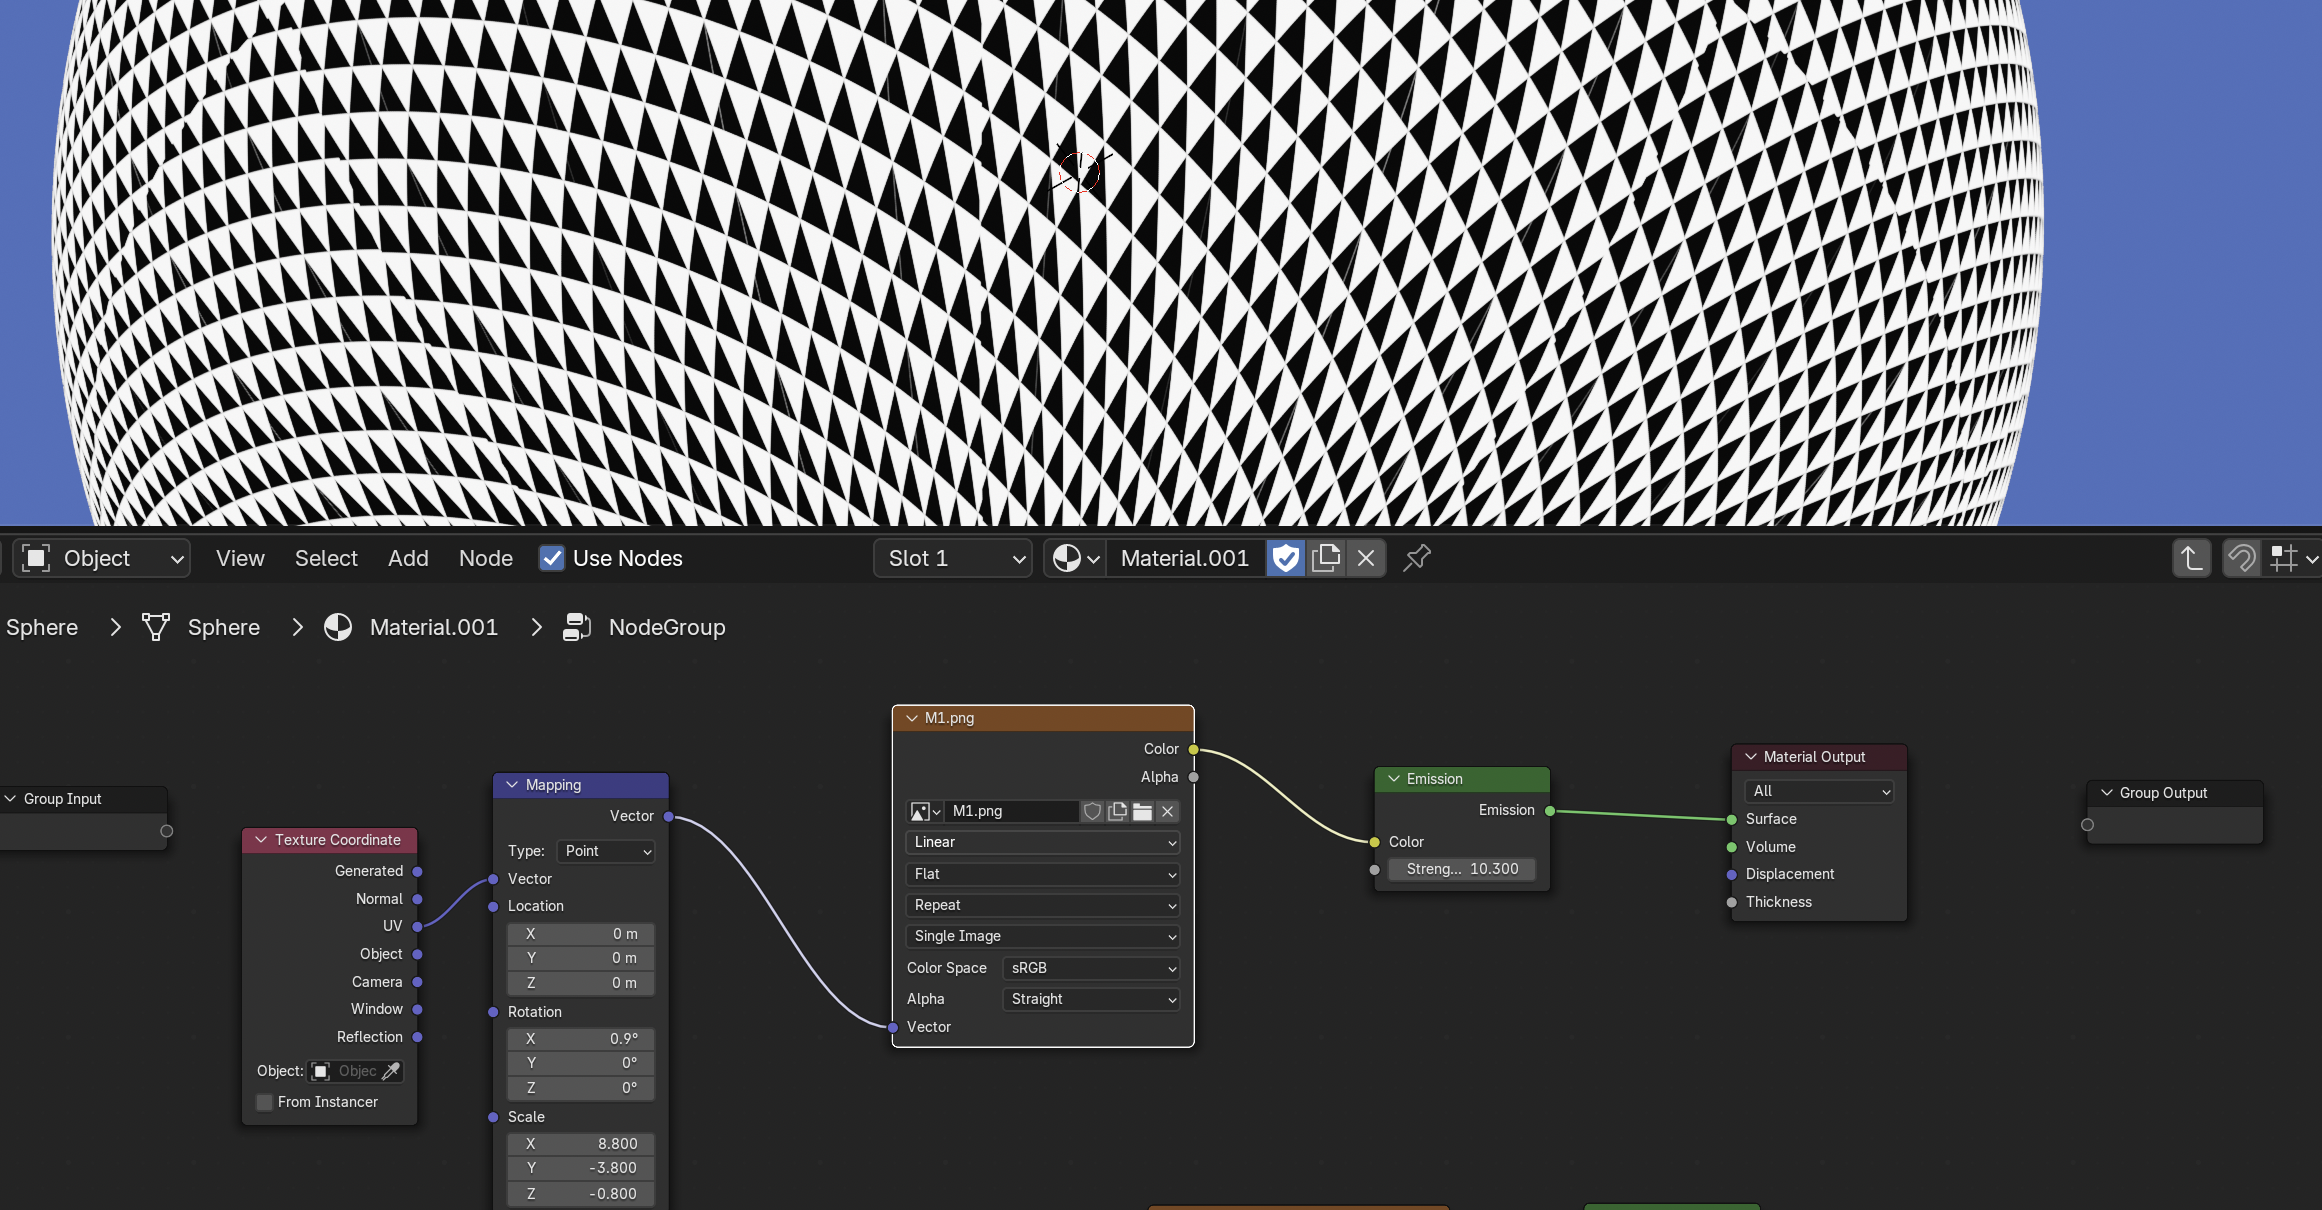The image size is (2322, 1210).
Task: Collapse the Emission node with its header chevron
Action: [1394, 779]
